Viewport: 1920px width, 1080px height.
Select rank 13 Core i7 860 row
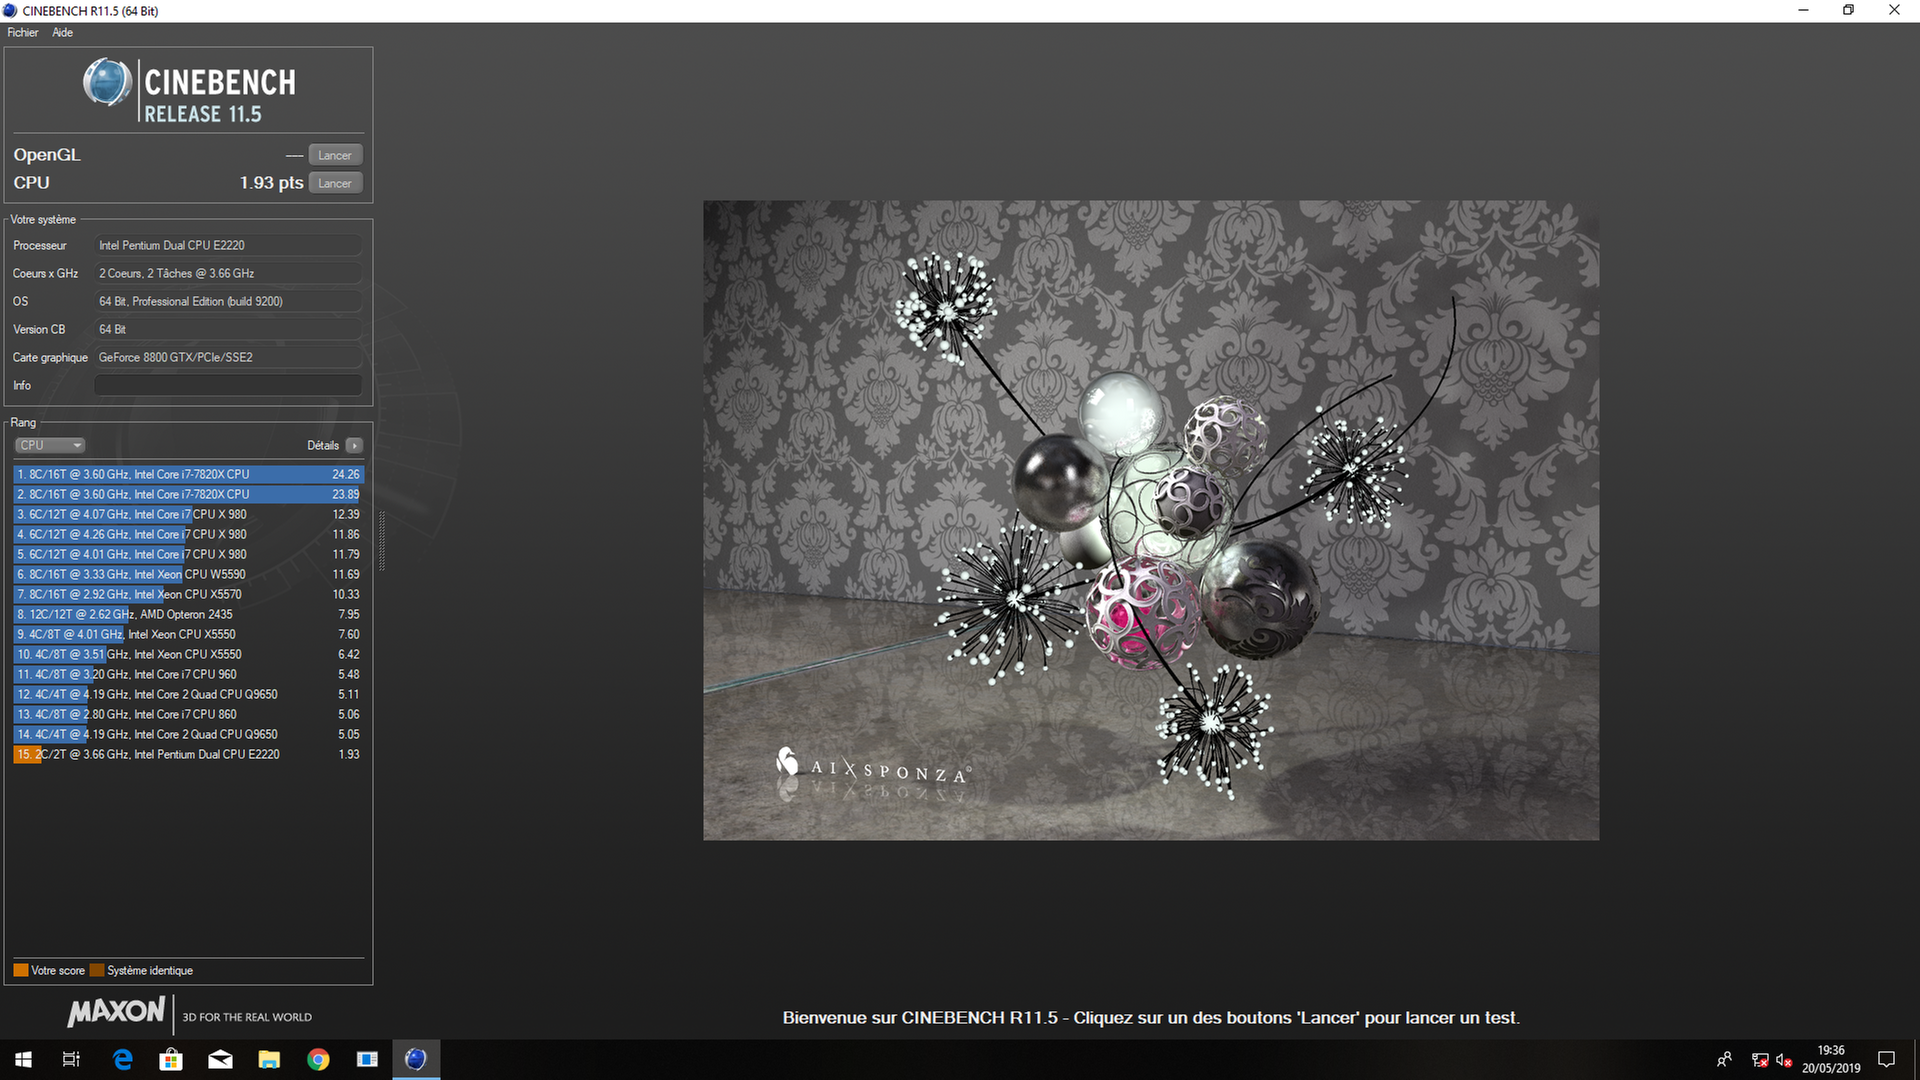click(x=188, y=714)
